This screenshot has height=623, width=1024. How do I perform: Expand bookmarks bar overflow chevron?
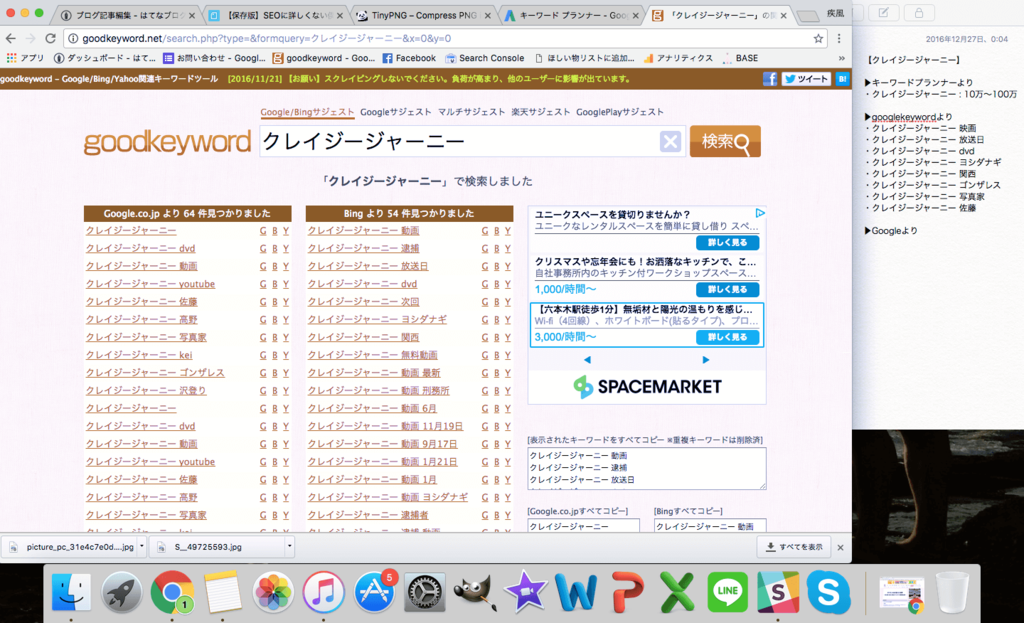point(841,58)
